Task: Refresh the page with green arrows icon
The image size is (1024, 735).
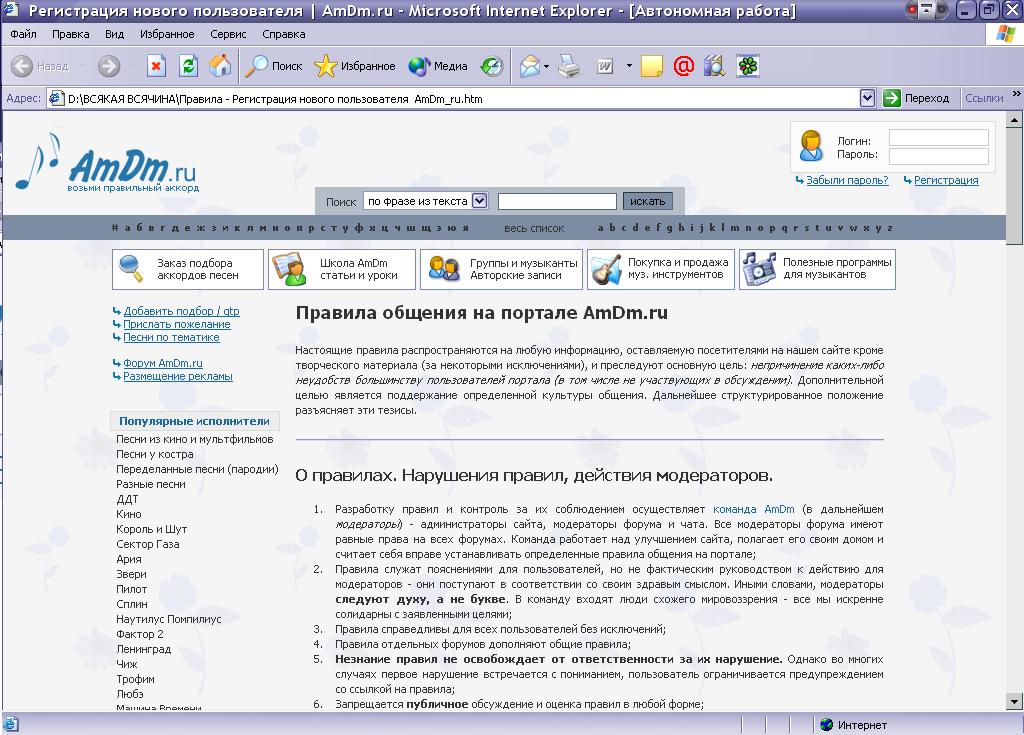Action: (188, 66)
